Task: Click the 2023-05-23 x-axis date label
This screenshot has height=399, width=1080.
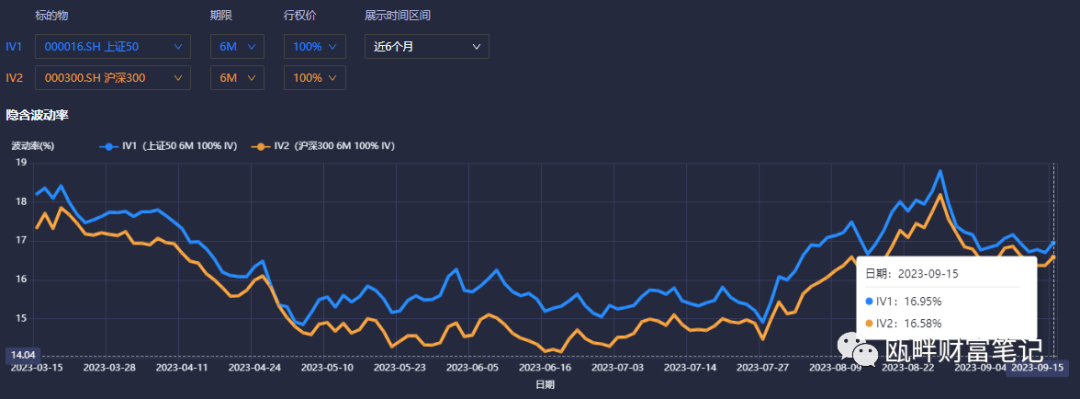Action: click(x=400, y=367)
